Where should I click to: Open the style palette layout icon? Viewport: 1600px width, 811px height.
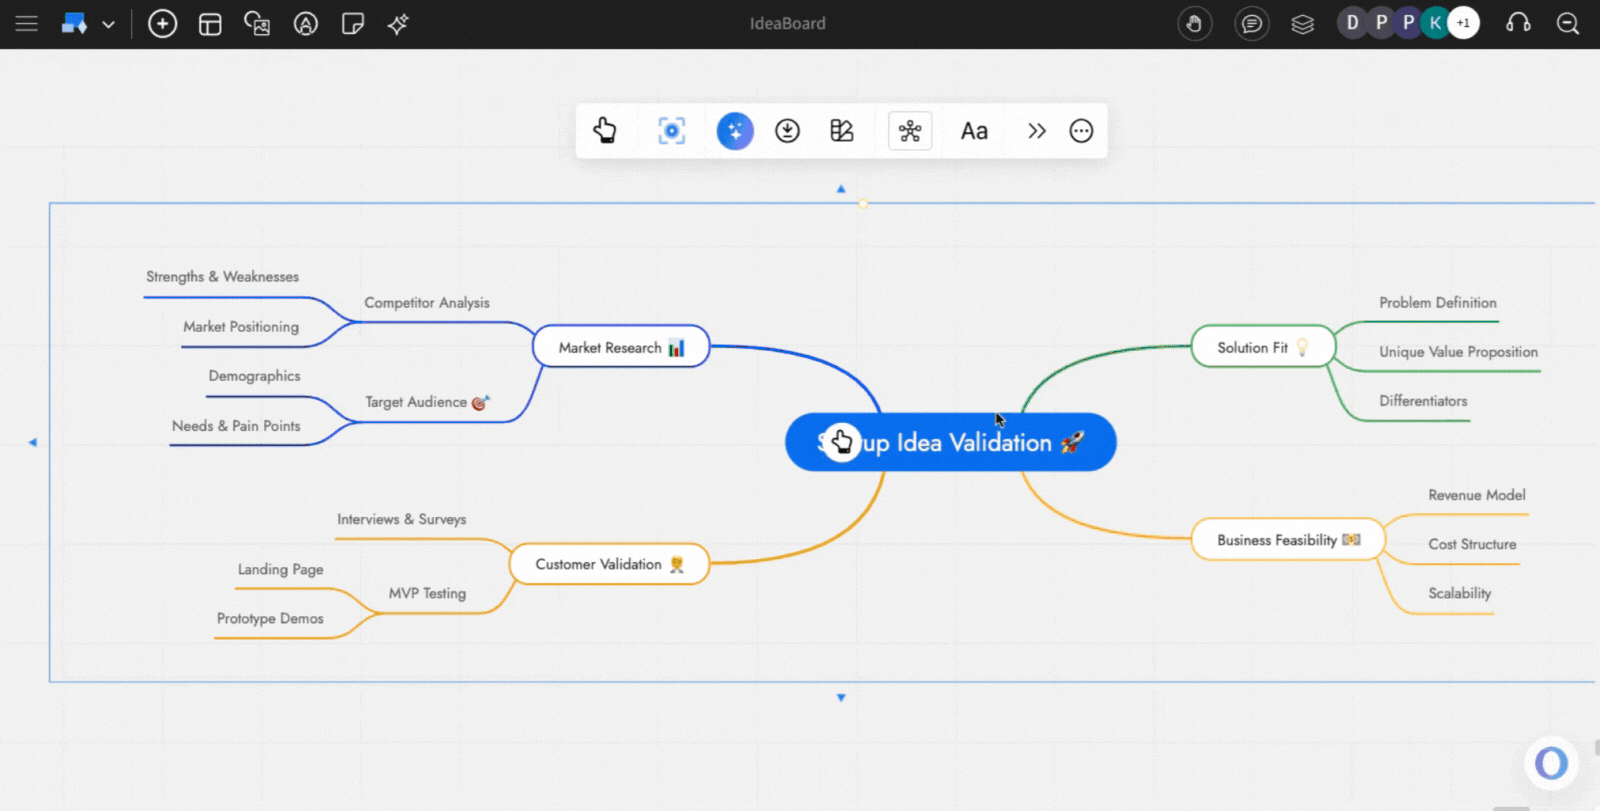coord(842,131)
